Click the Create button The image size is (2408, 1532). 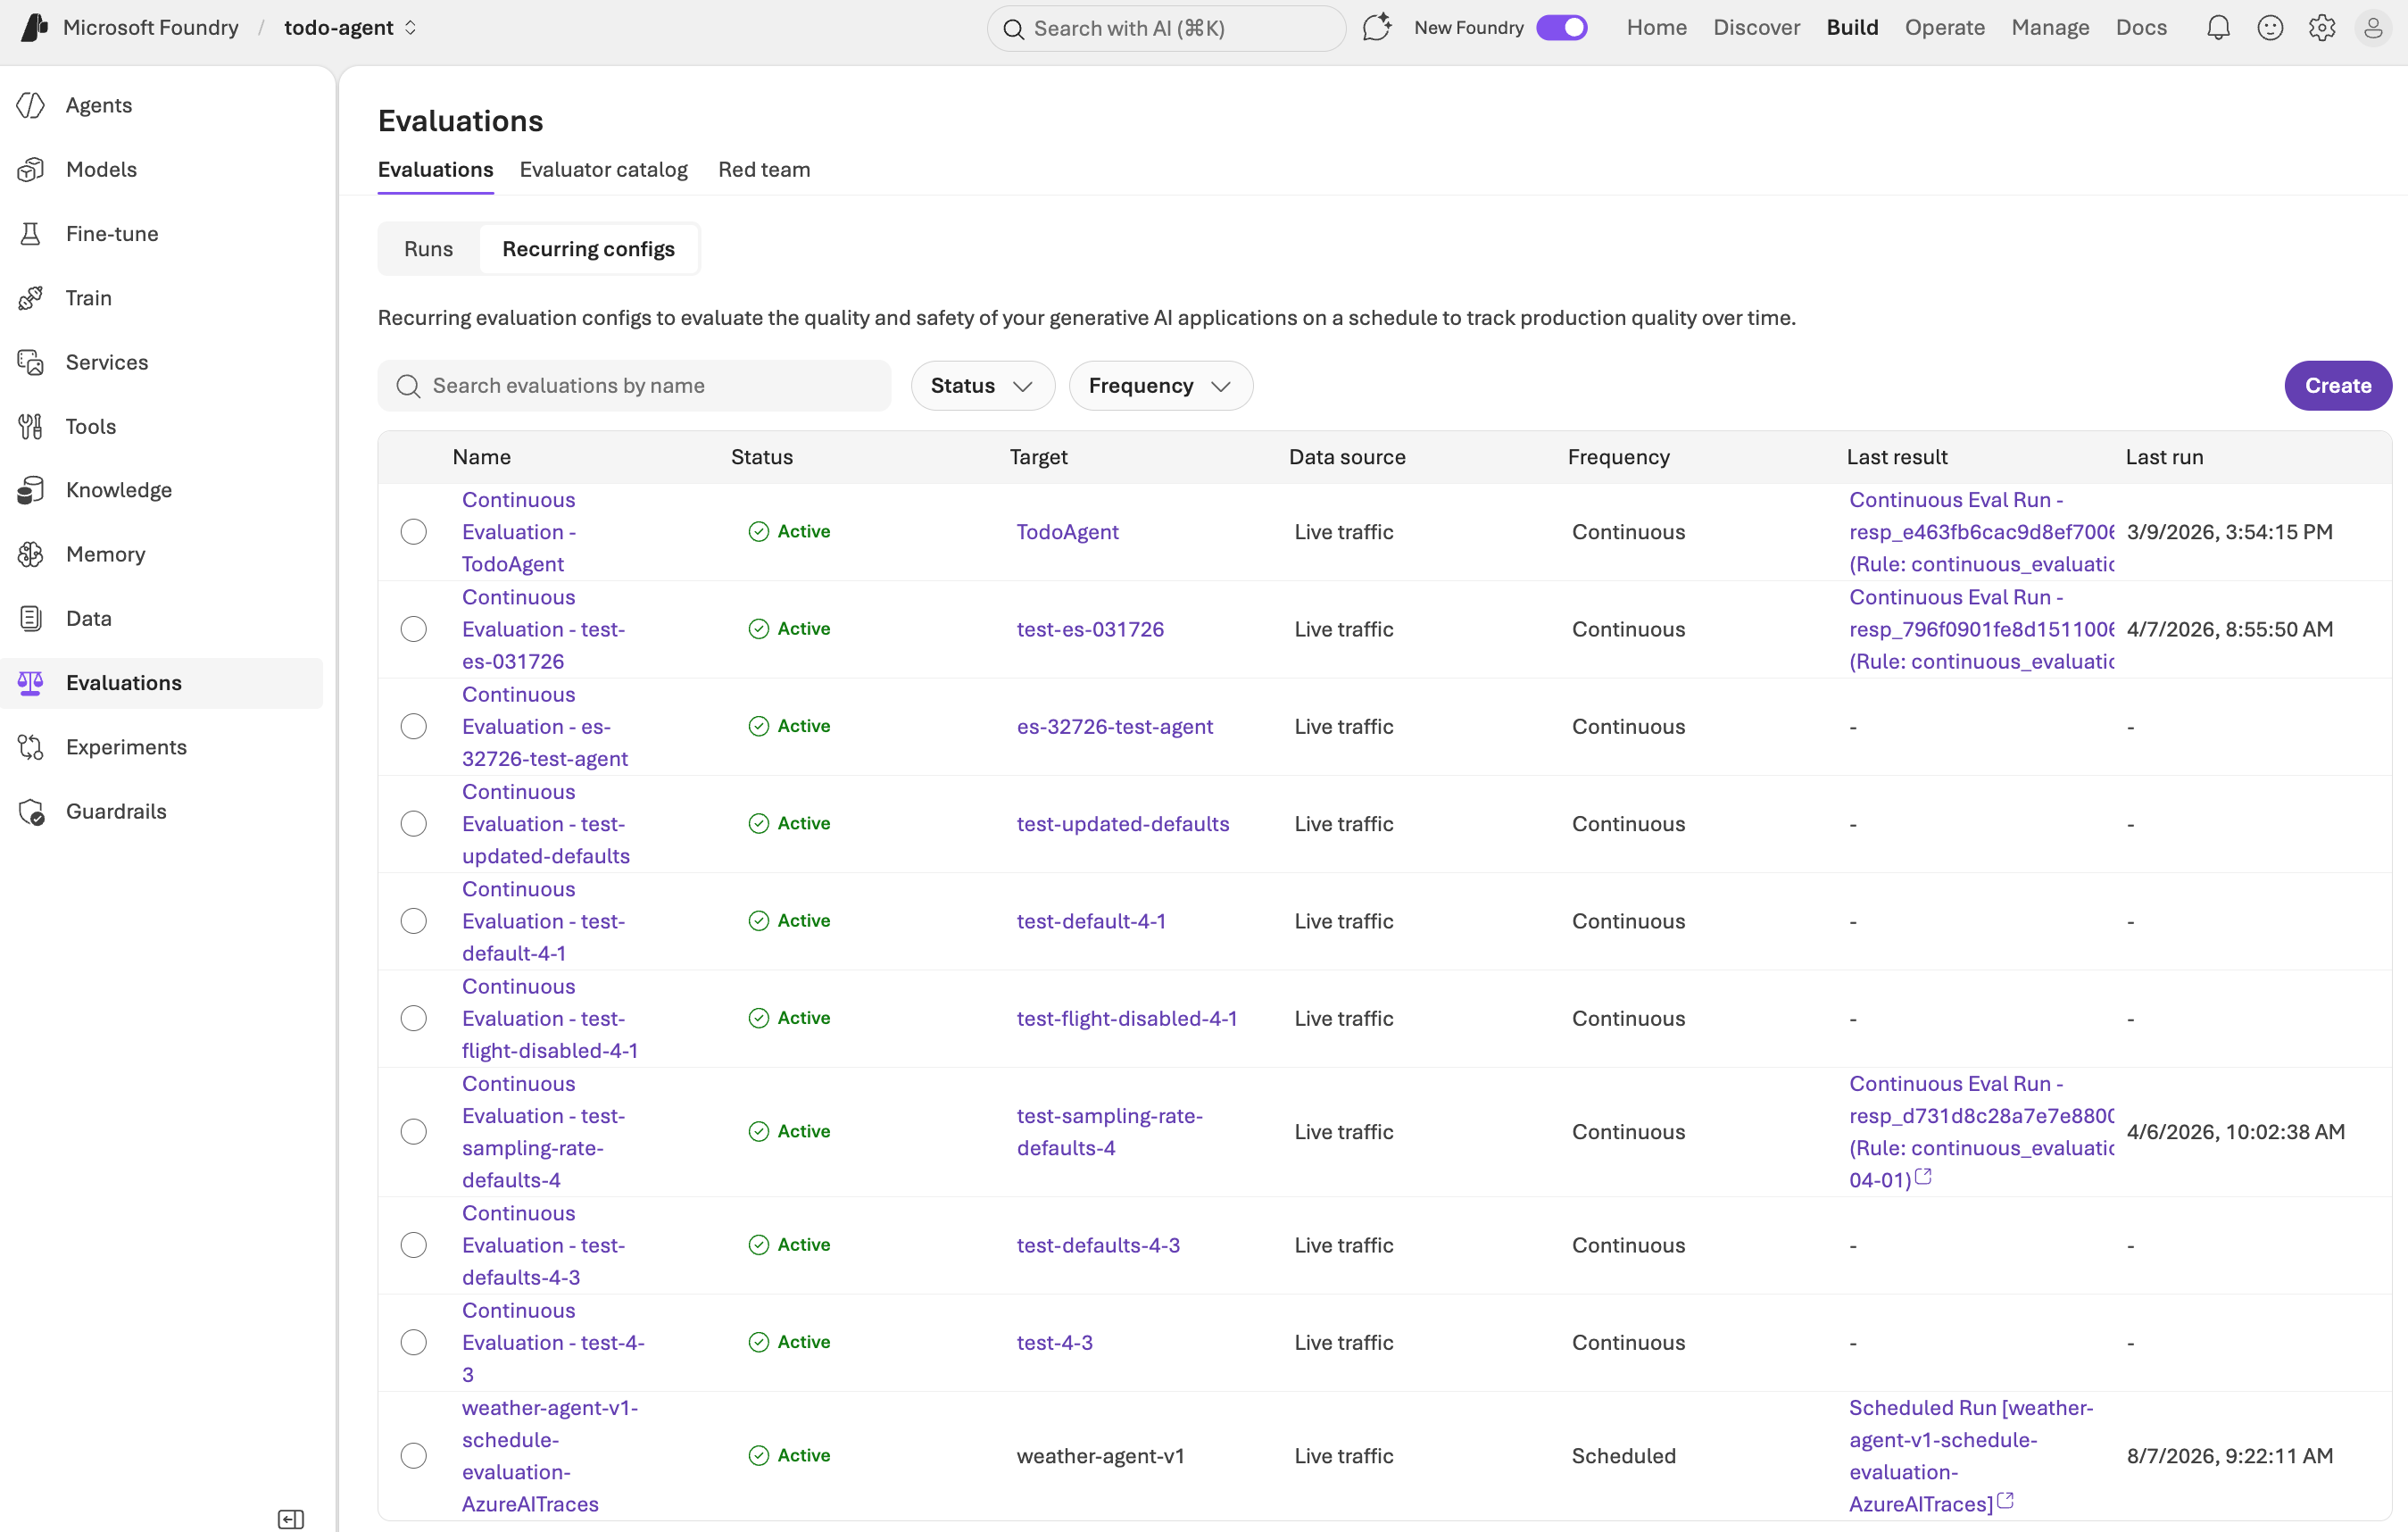tap(2338, 386)
